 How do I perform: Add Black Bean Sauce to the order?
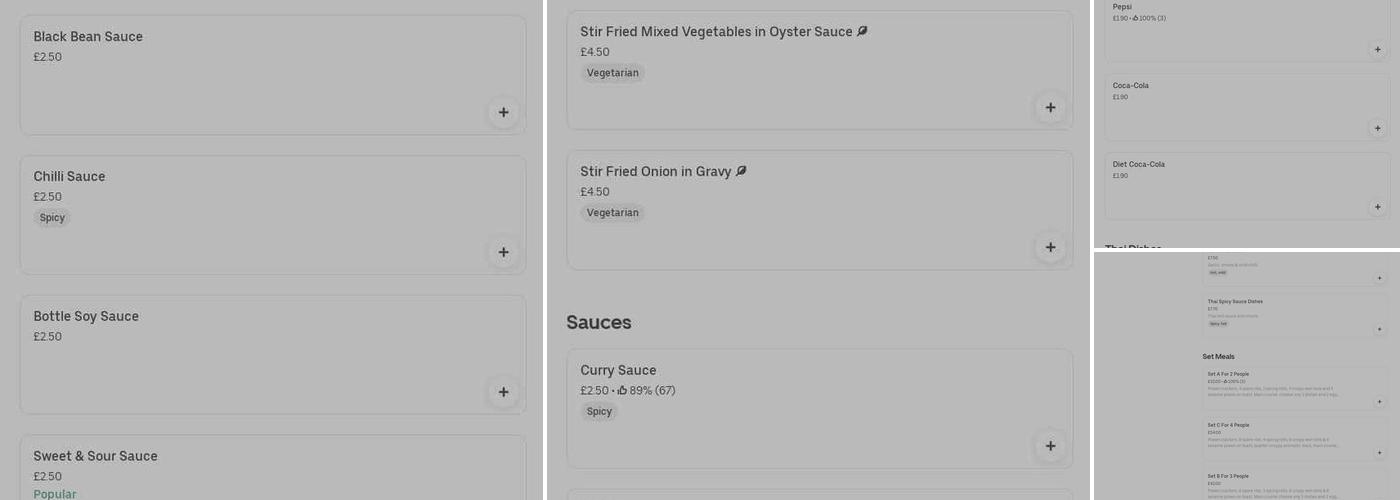[x=503, y=112]
